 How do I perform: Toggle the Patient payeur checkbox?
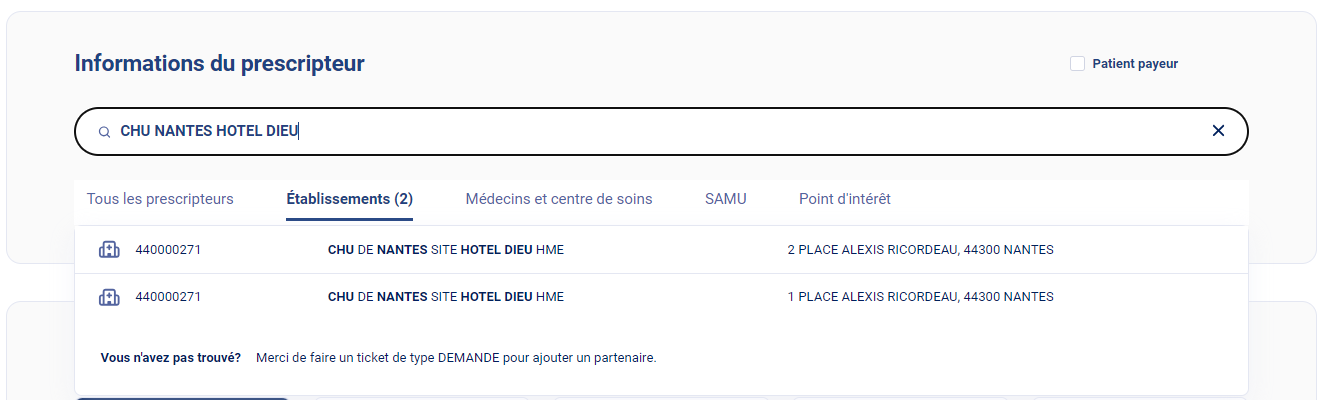pyautogui.click(x=1077, y=64)
